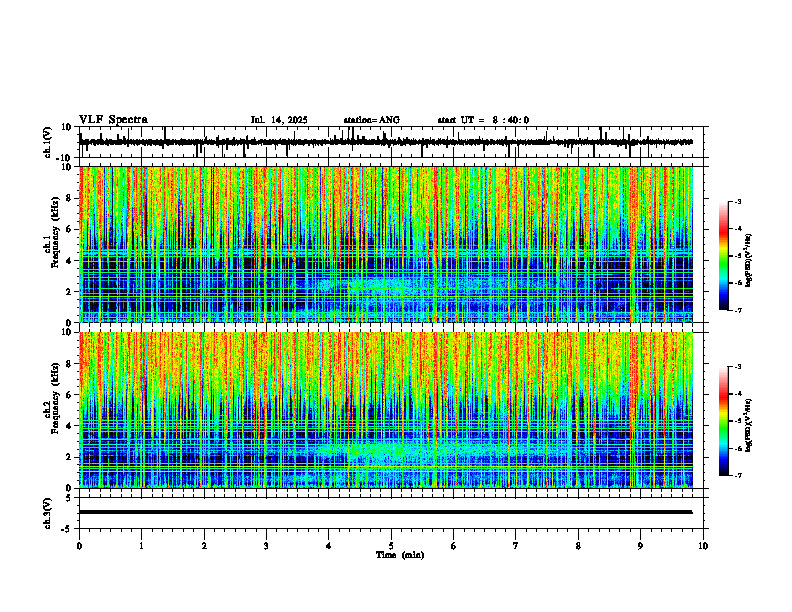Click time axis tick label "10"
The height and width of the screenshot is (612, 792).
pos(703,546)
